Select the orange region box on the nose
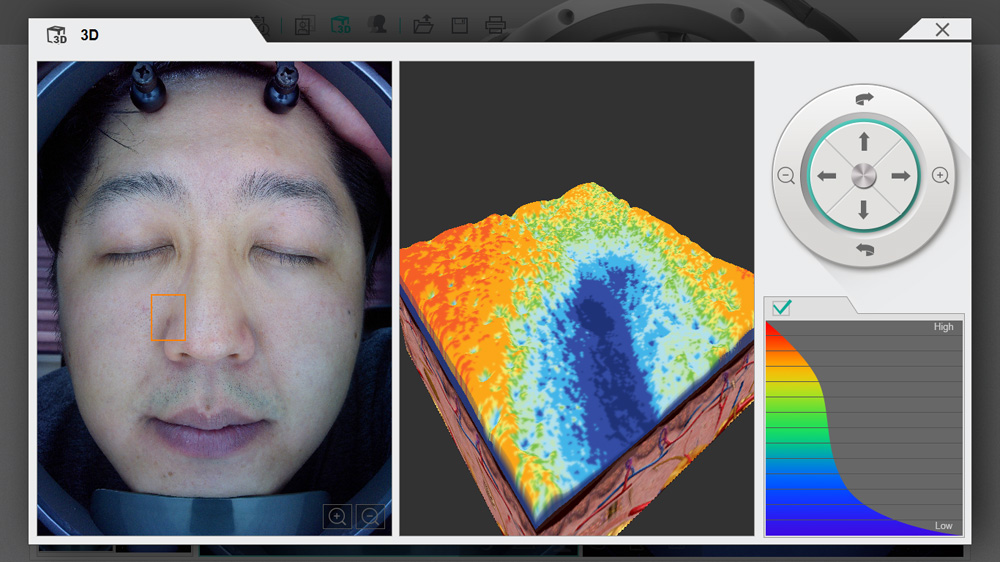 click(168, 317)
